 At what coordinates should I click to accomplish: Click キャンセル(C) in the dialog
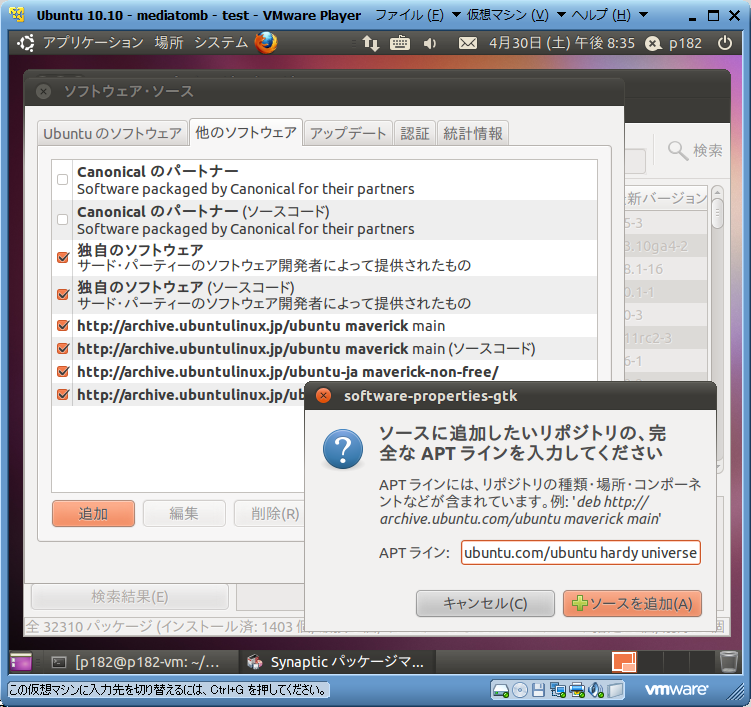pos(485,603)
